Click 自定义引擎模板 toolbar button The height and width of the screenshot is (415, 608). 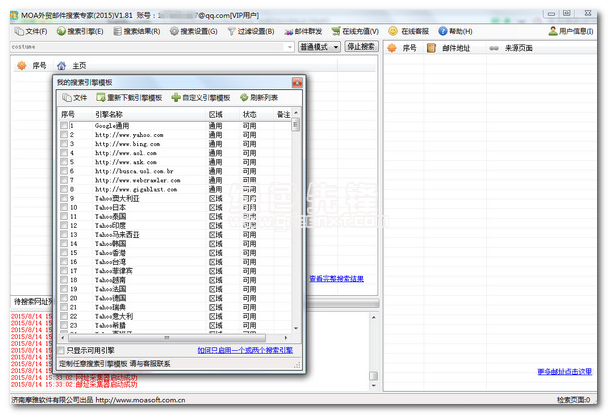point(201,98)
